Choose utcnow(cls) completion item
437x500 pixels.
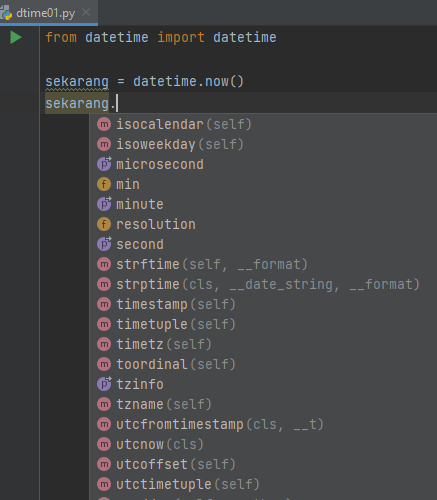(x=263, y=444)
